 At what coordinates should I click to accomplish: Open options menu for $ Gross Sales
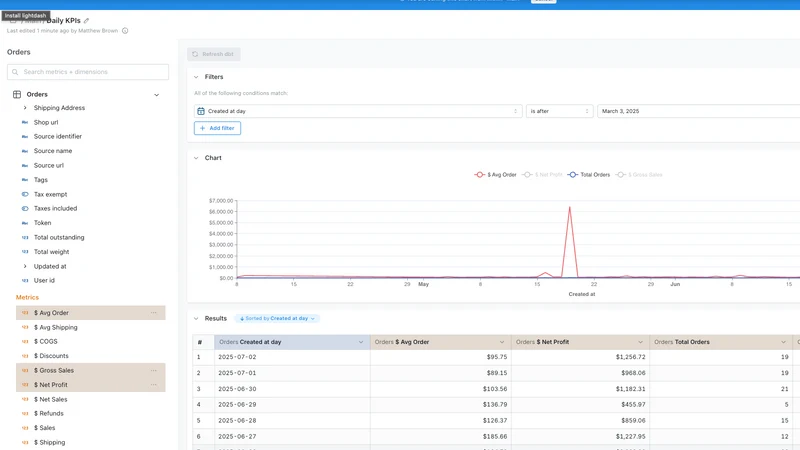tap(154, 370)
